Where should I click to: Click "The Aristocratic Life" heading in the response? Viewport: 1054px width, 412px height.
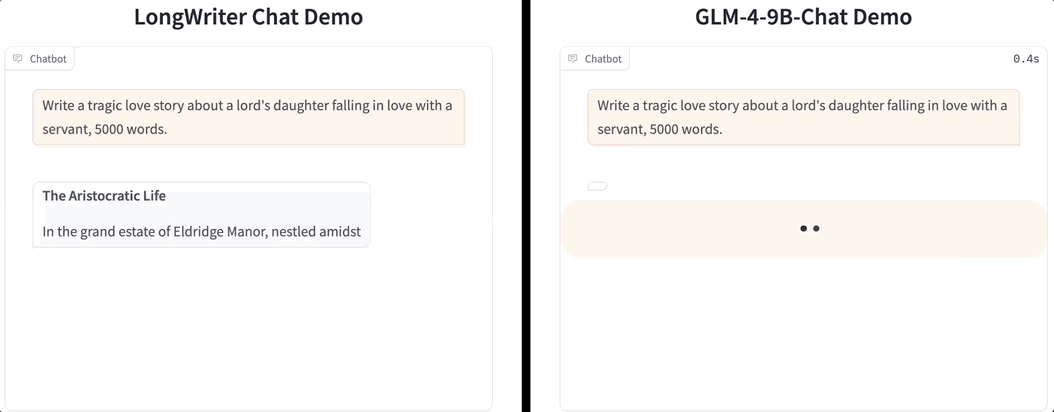coord(104,196)
